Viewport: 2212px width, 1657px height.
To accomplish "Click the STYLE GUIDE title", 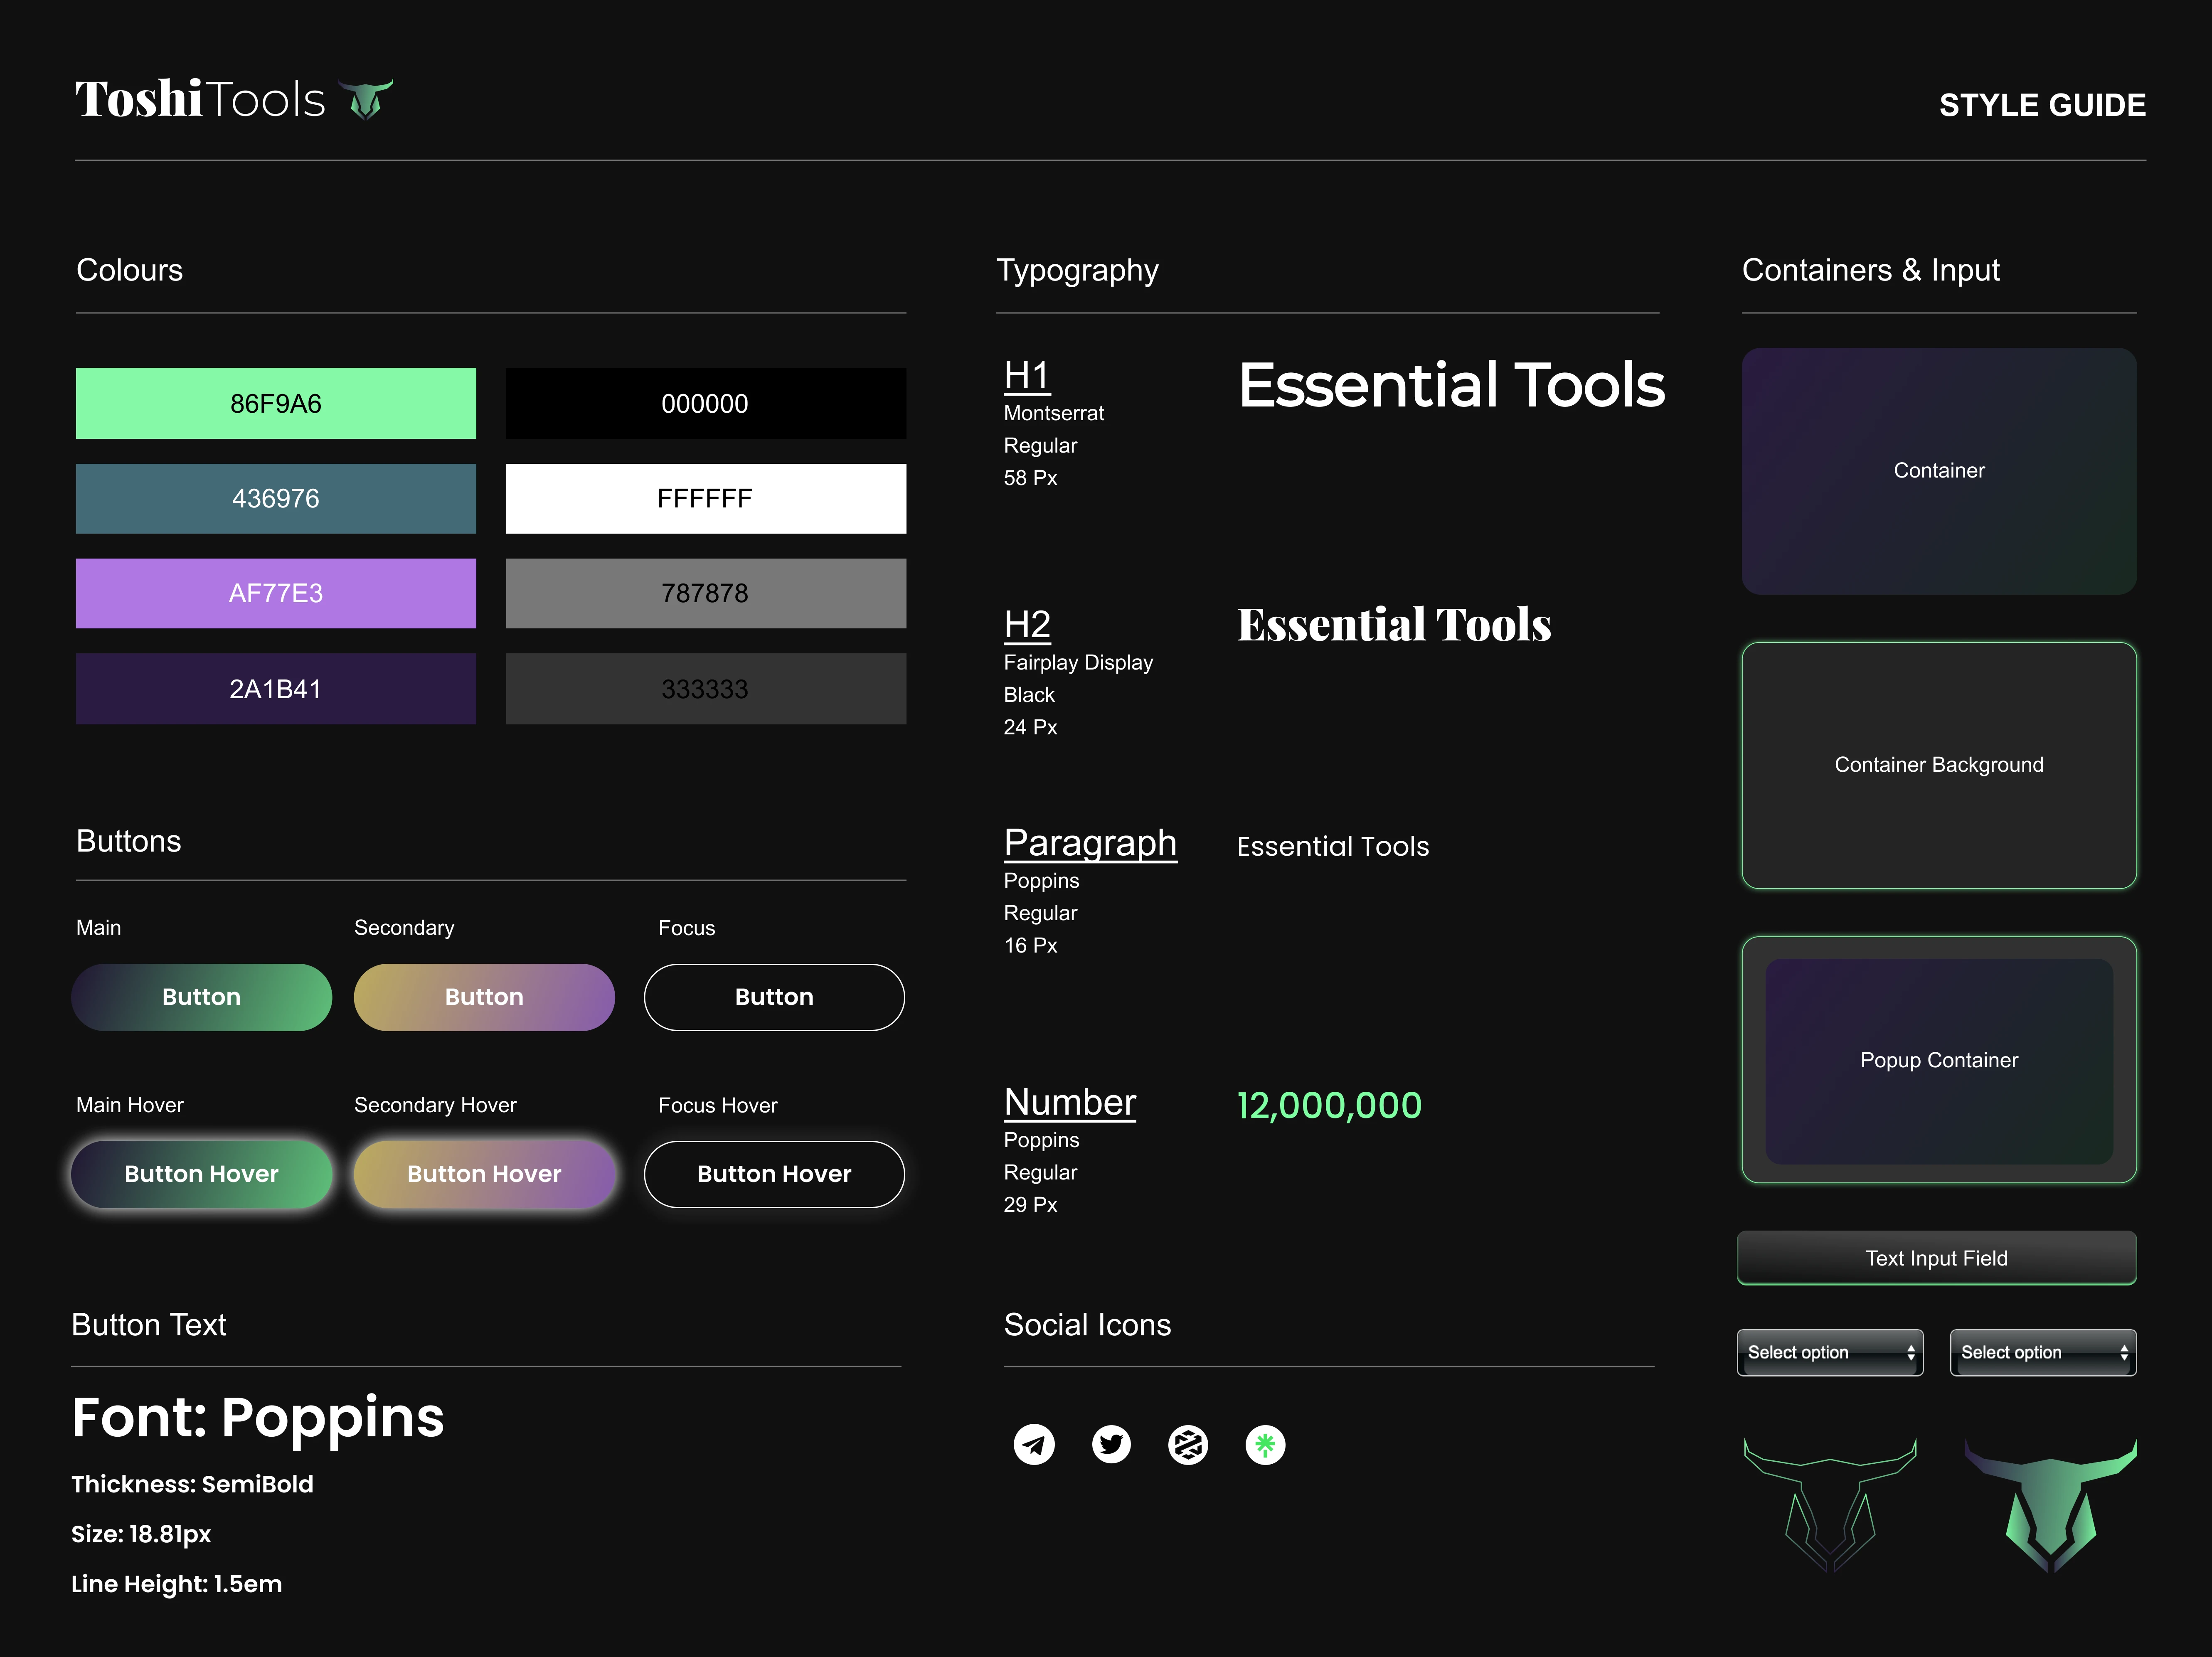I will [2042, 105].
